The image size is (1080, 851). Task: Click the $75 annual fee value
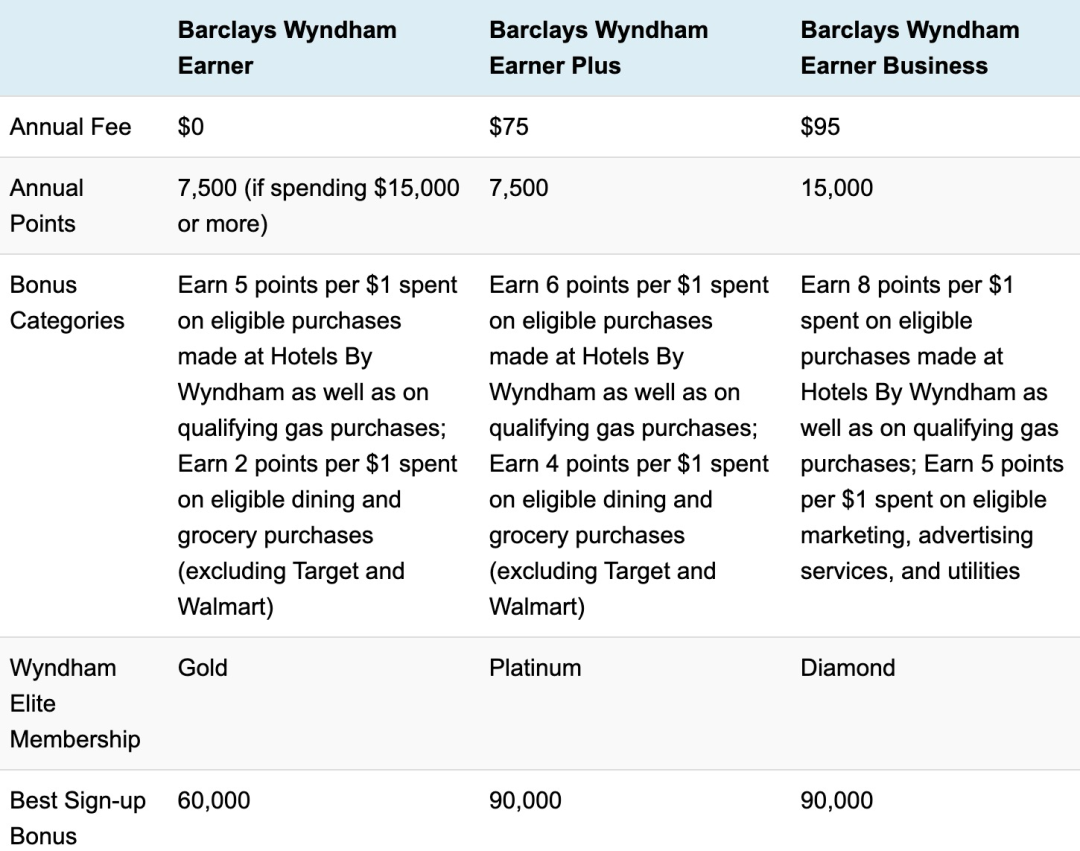coord(508,127)
